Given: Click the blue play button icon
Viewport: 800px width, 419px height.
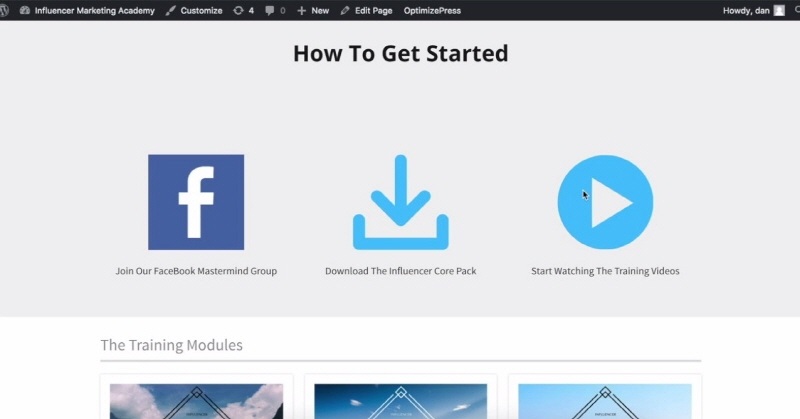Looking at the screenshot, I should click(605, 202).
